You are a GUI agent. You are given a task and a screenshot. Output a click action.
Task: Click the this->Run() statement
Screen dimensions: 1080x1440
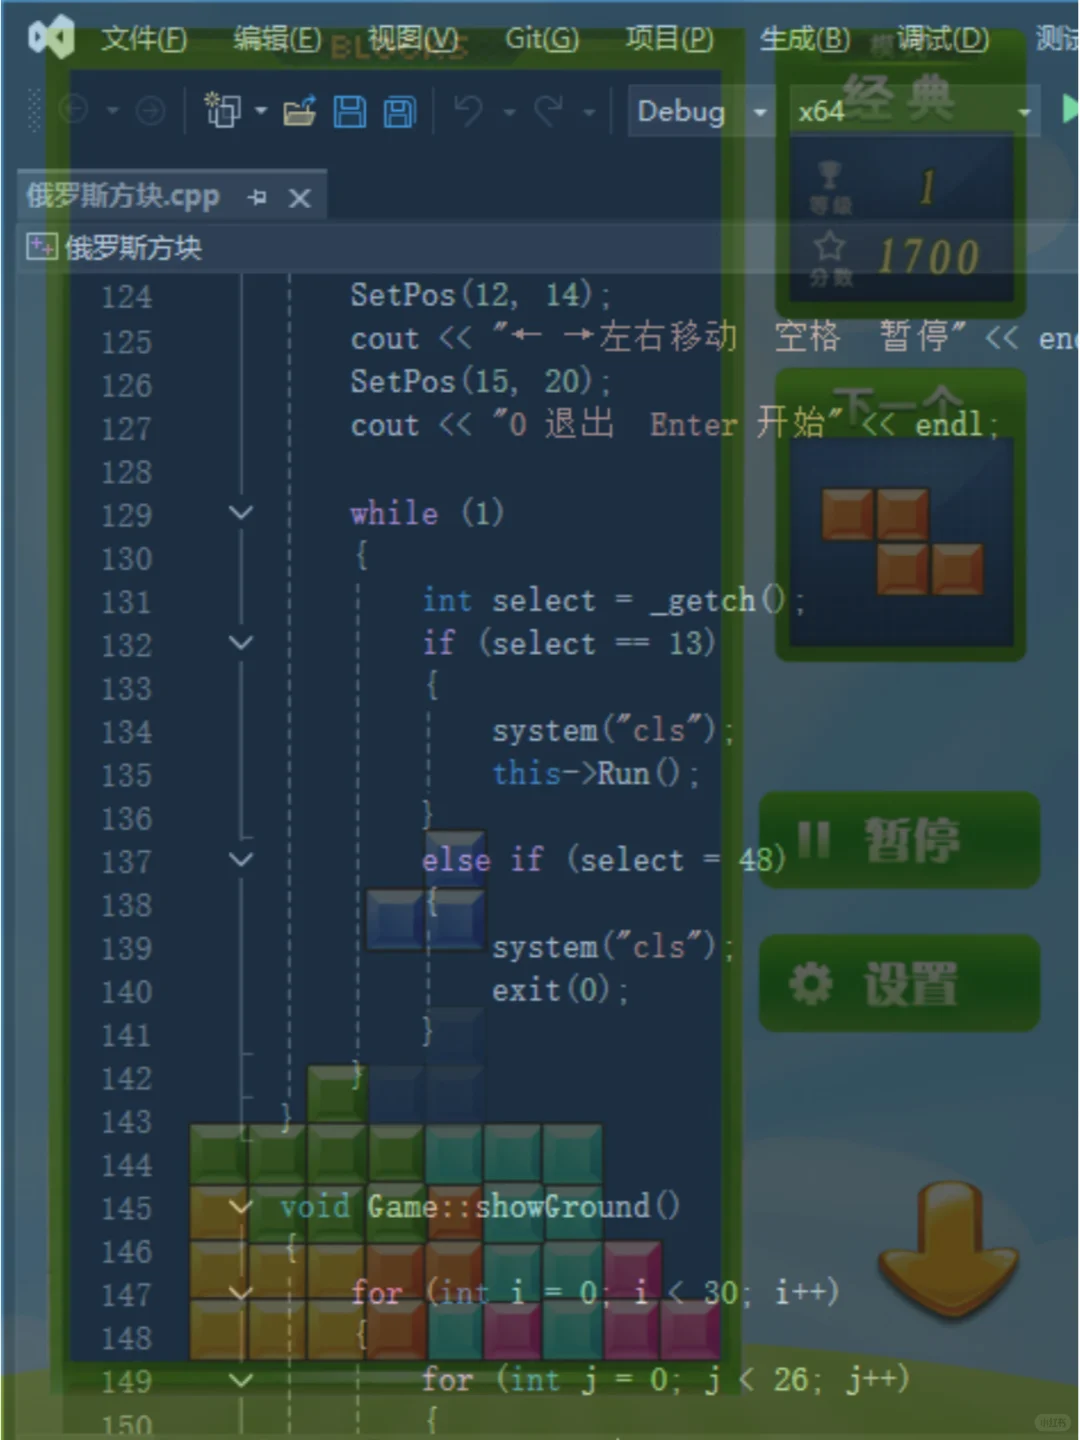(x=594, y=773)
